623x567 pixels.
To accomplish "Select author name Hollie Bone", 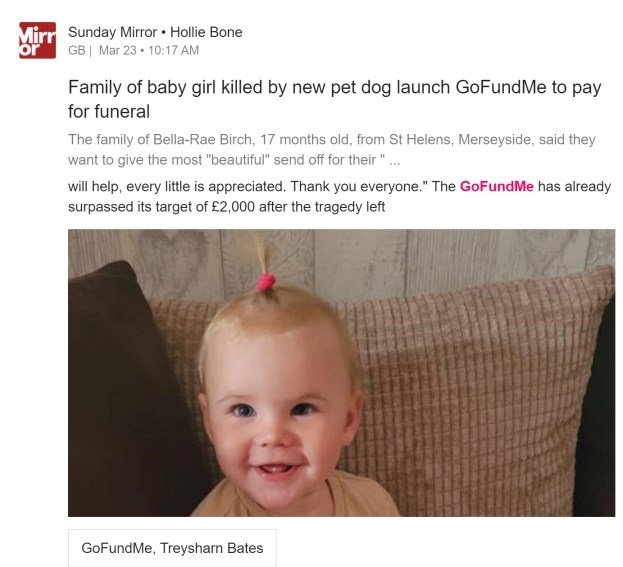I will (206, 32).
